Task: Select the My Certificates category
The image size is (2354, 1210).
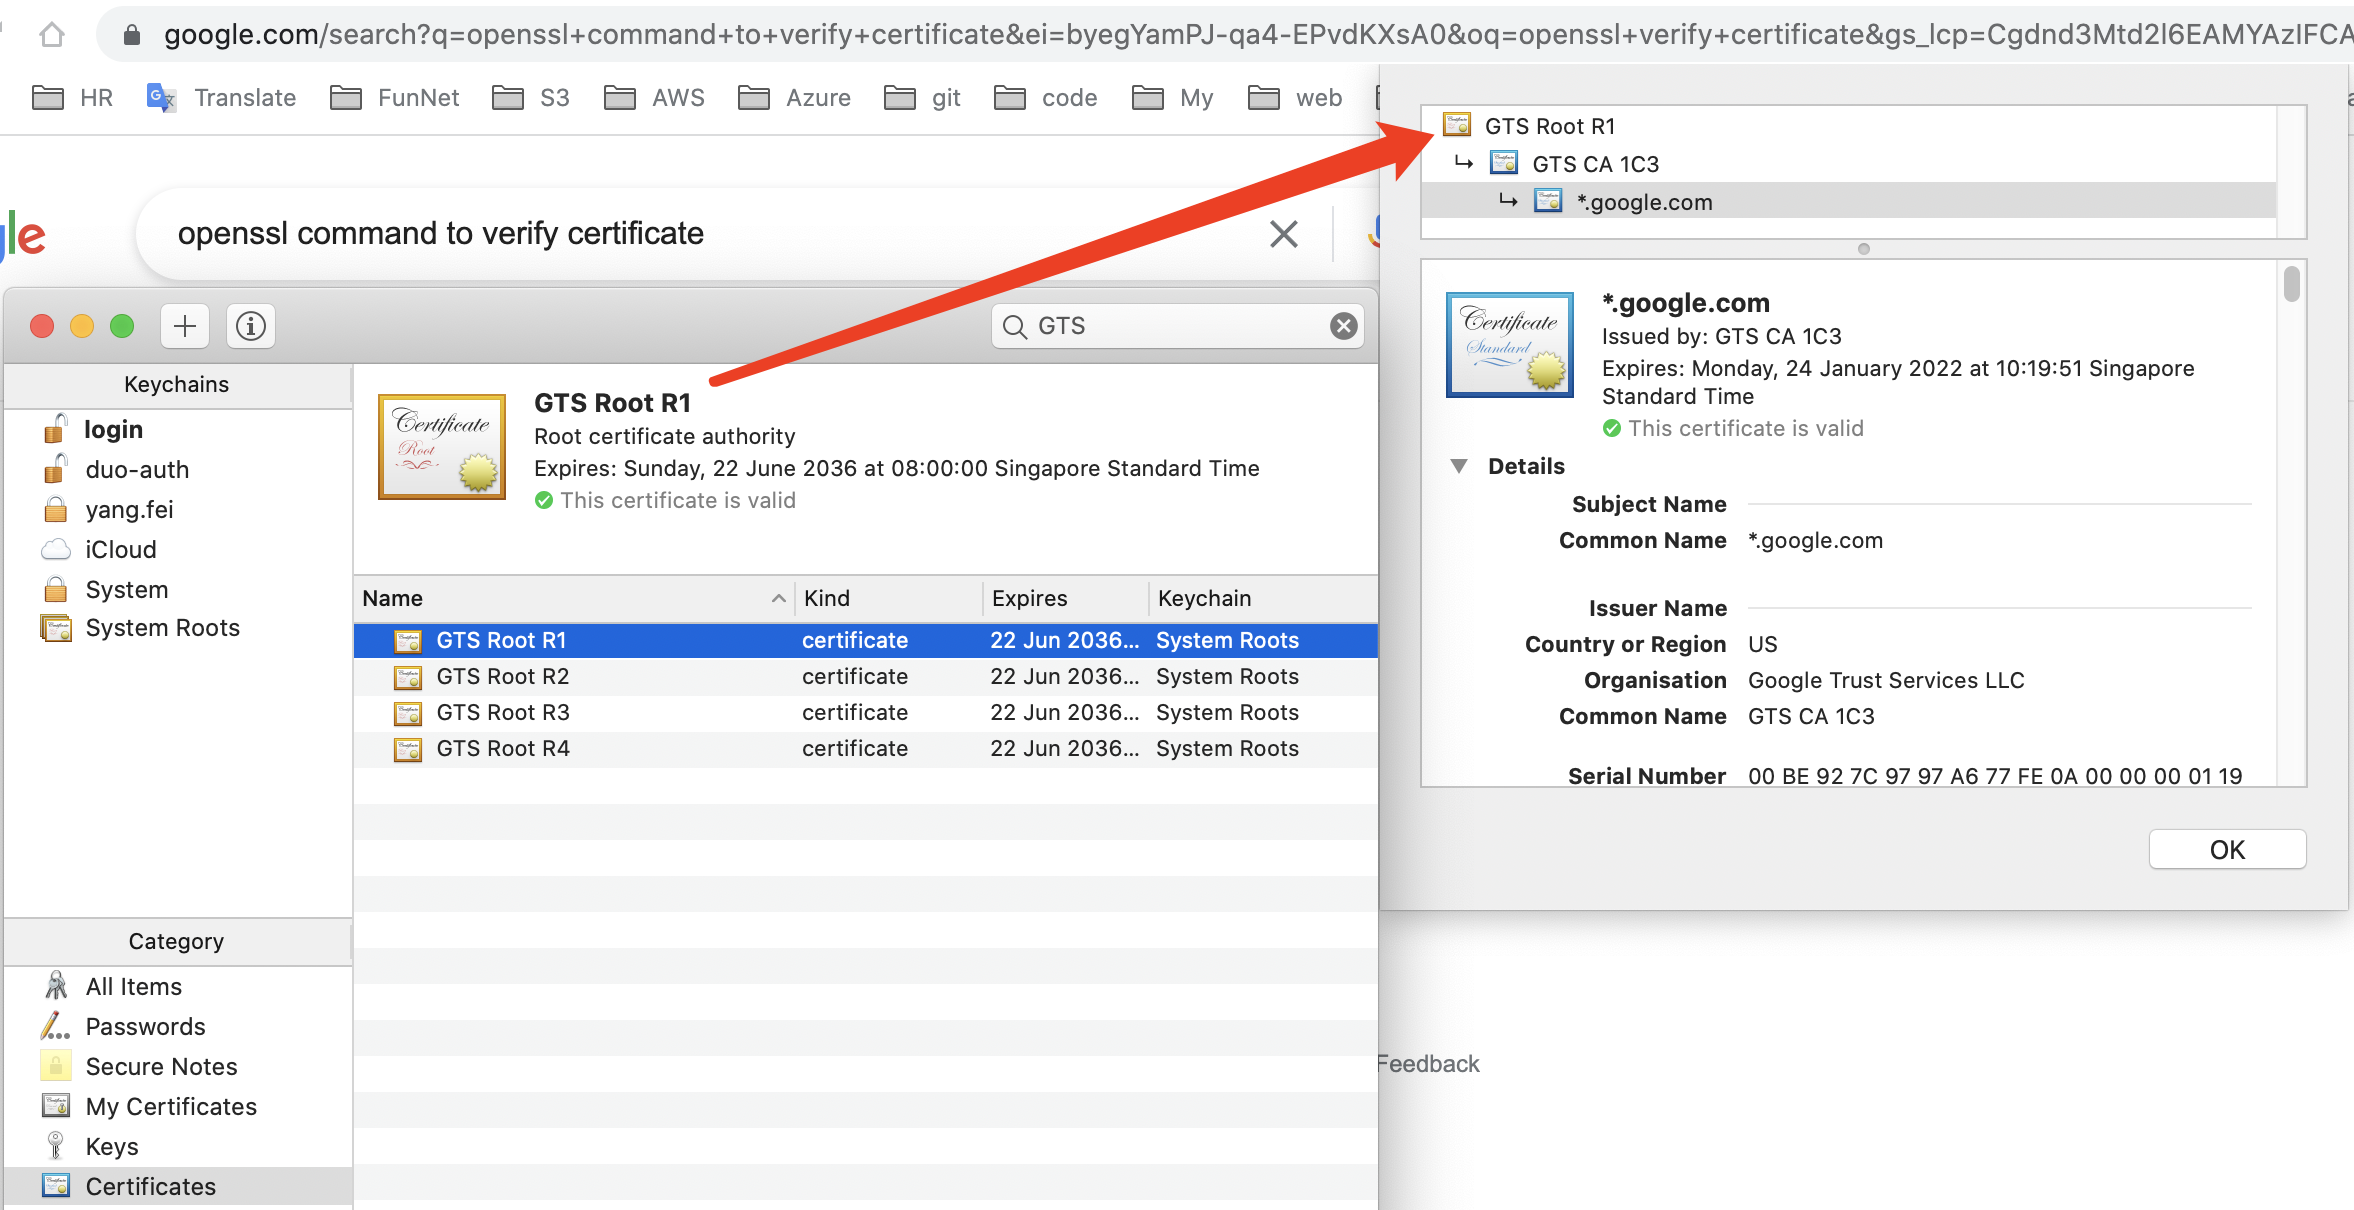Action: tap(170, 1106)
